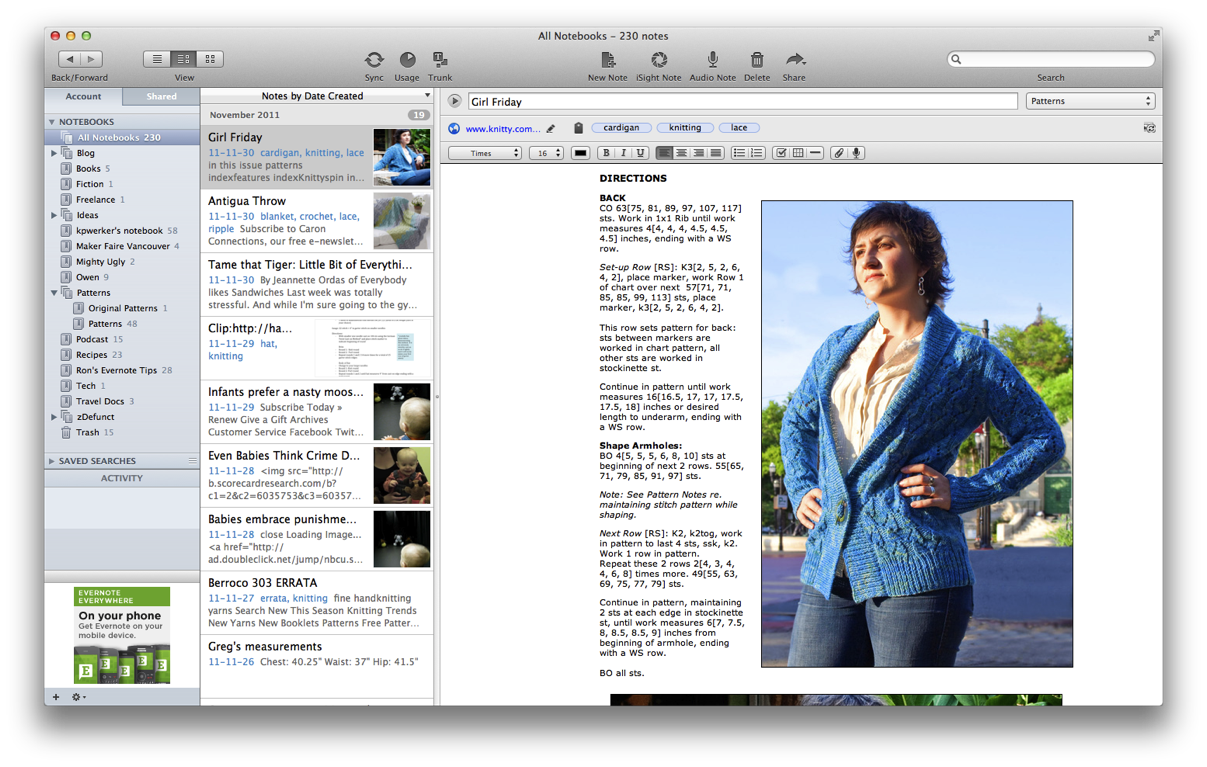Open the font size 16 dropdown
The height and width of the screenshot is (767, 1207).
coord(546,153)
